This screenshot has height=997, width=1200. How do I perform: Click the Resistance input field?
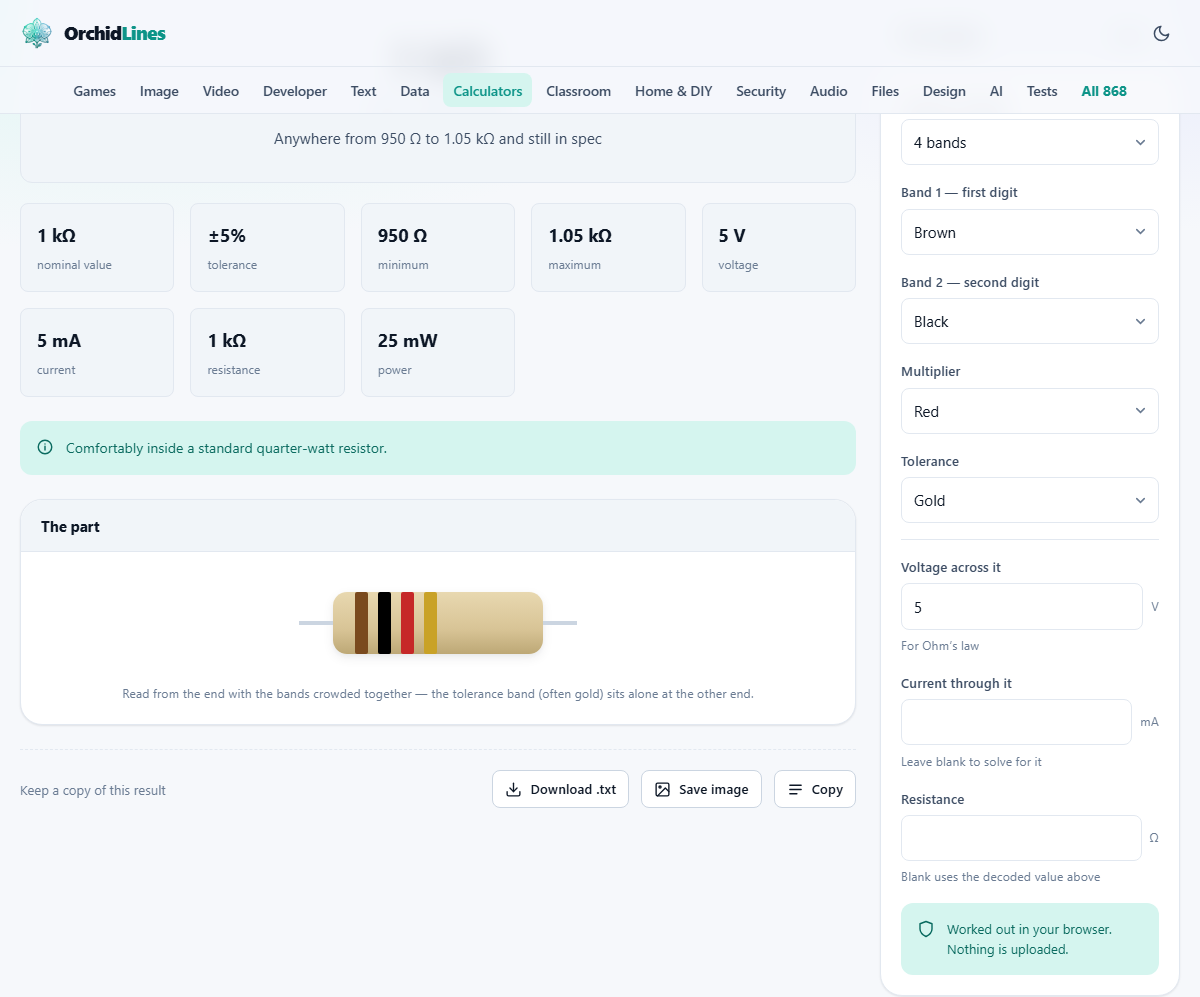(x=1021, y=838)
